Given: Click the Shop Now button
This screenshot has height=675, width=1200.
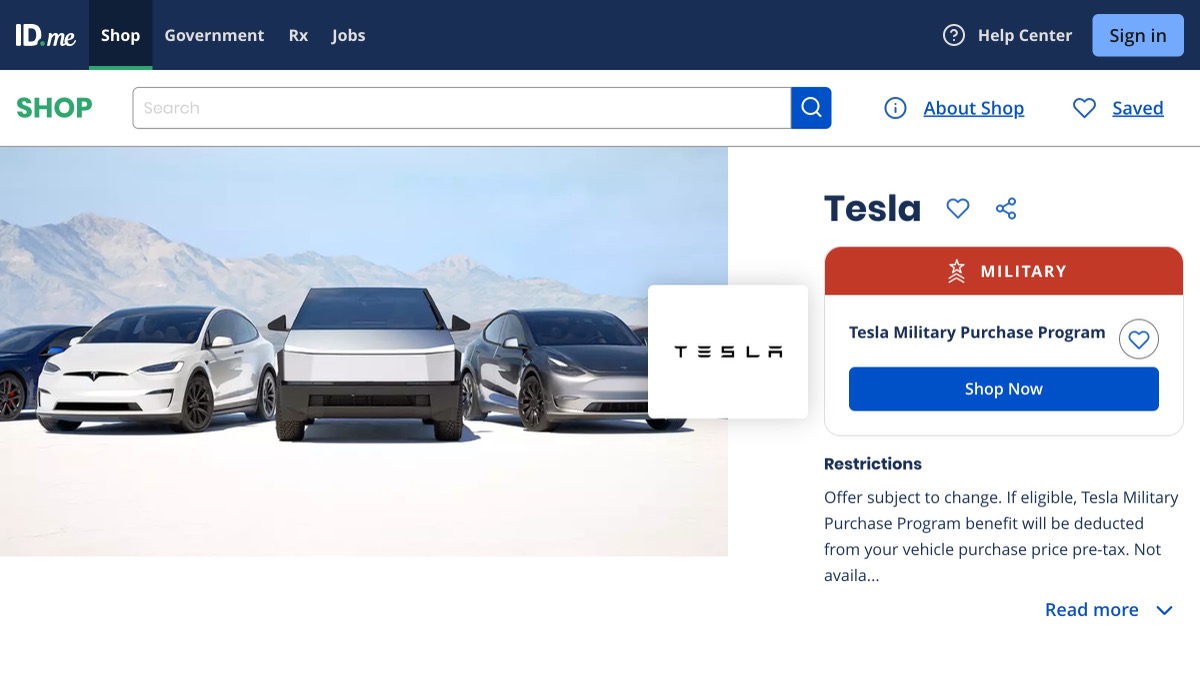Looking at the screenshot, I should [x=1004, y=389].
